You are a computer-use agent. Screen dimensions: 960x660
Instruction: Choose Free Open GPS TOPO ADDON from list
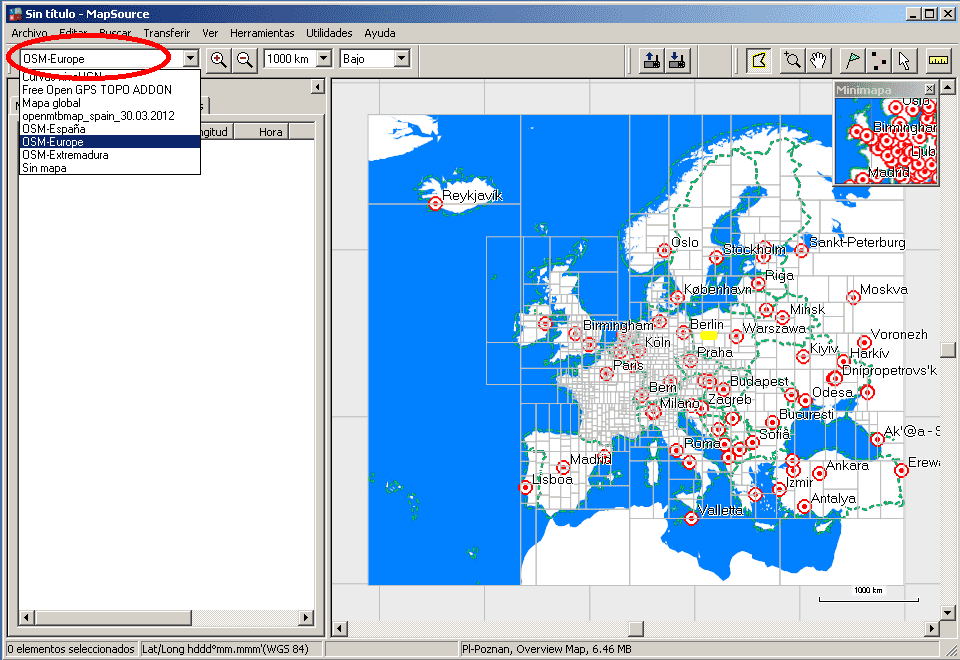point(110,89)
